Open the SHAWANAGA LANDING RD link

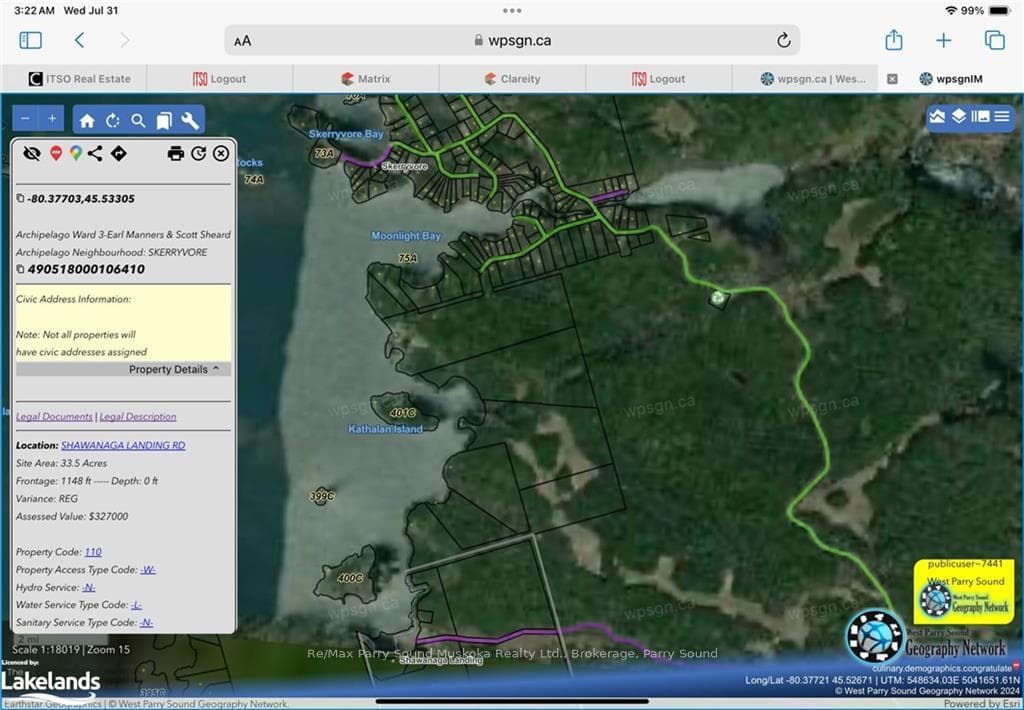[123, 445]
